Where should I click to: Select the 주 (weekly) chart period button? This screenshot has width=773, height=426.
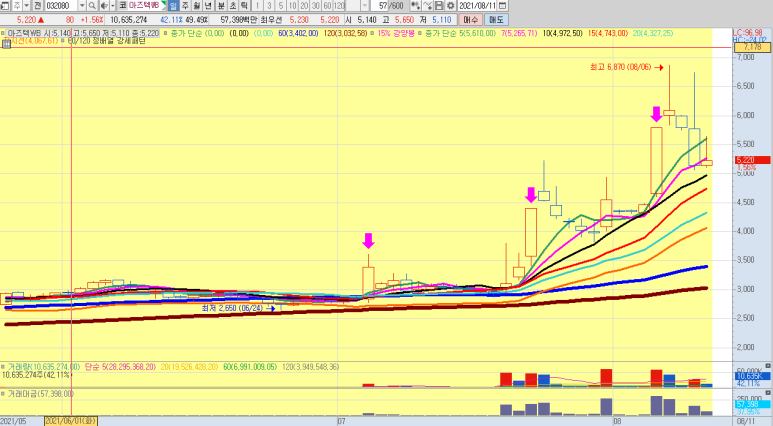click(x=185, y=6)
